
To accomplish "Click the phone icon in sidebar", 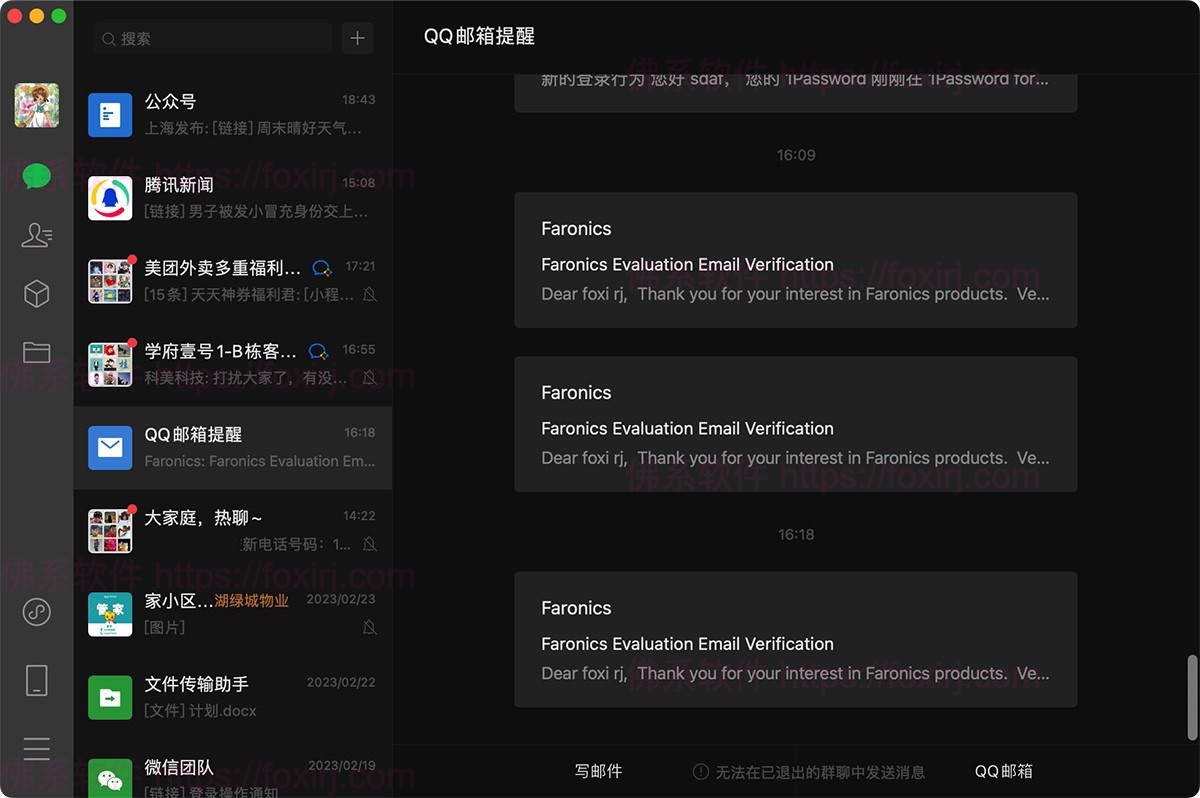I will 37,680.
